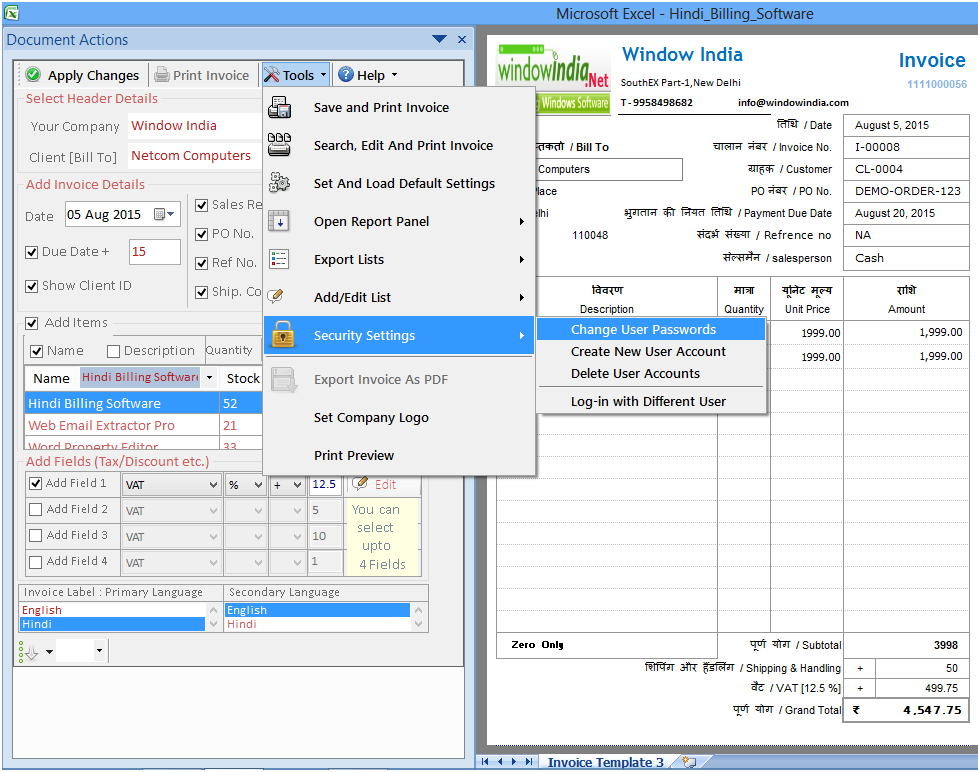
Task: Click the Tools wrench icon
Action: (x=271, y=75)
